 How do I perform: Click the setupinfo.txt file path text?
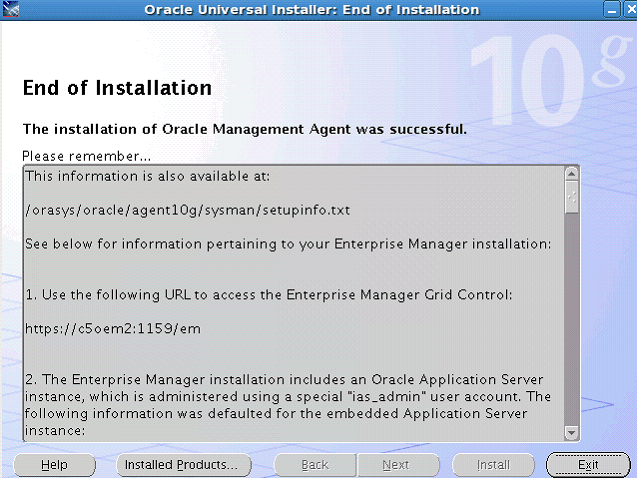point(188,209)
